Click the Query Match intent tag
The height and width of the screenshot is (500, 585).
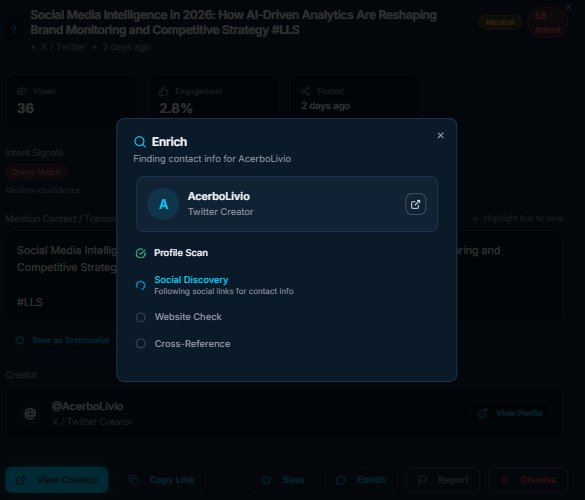[36, 172]
